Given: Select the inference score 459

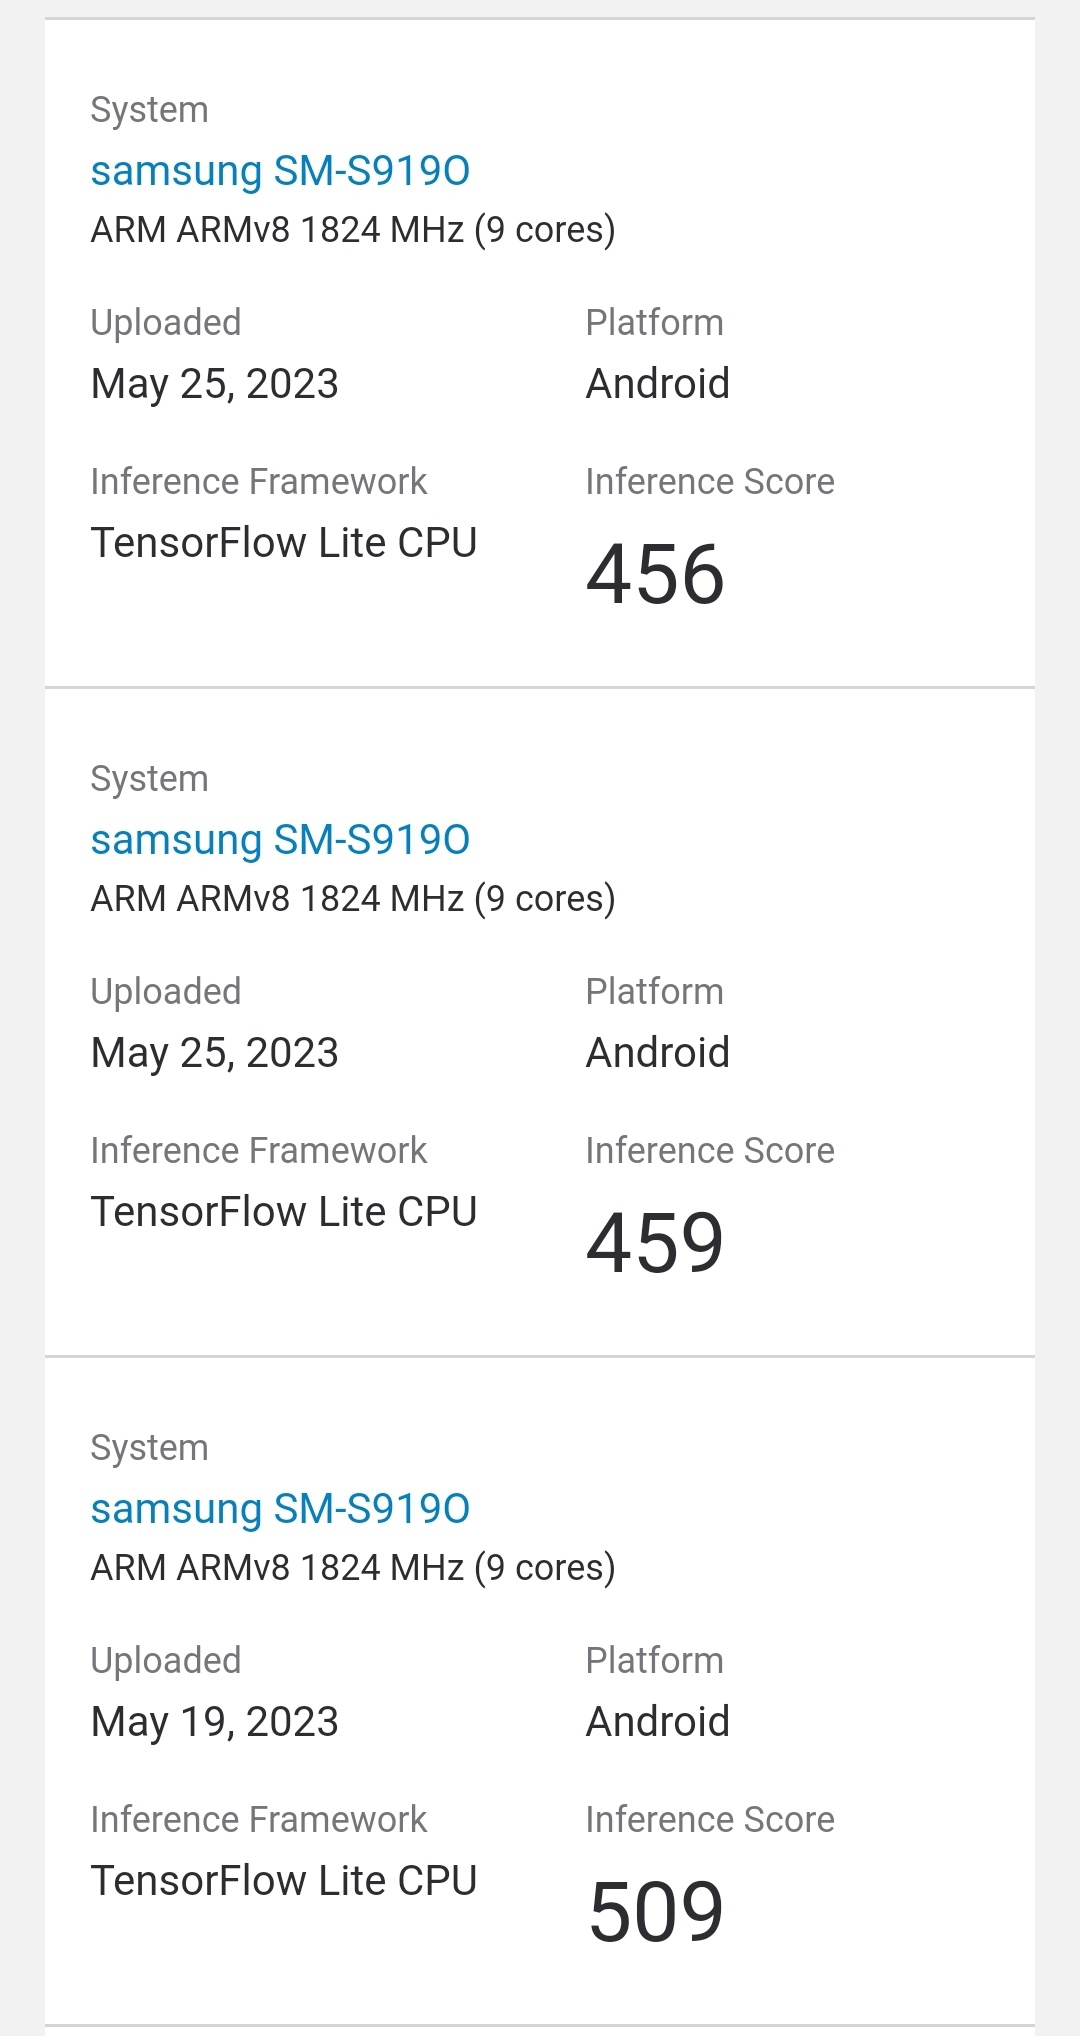Looking at the screenshot, I should (655, 1243).
